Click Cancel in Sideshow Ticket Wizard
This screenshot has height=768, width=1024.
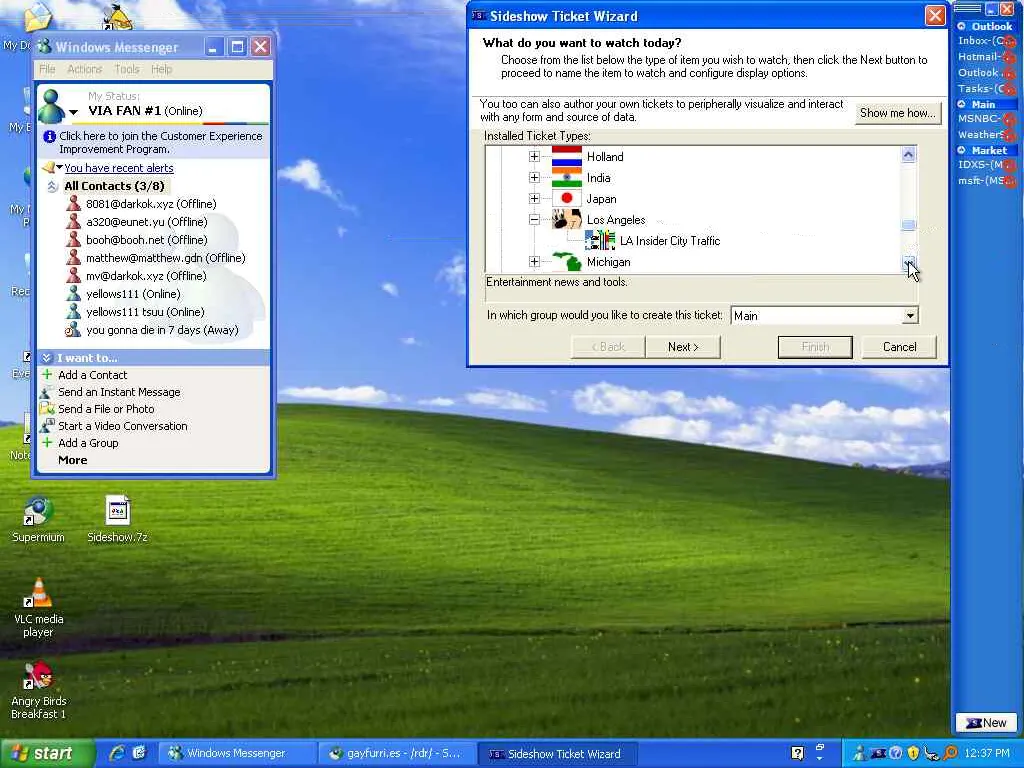899,347
